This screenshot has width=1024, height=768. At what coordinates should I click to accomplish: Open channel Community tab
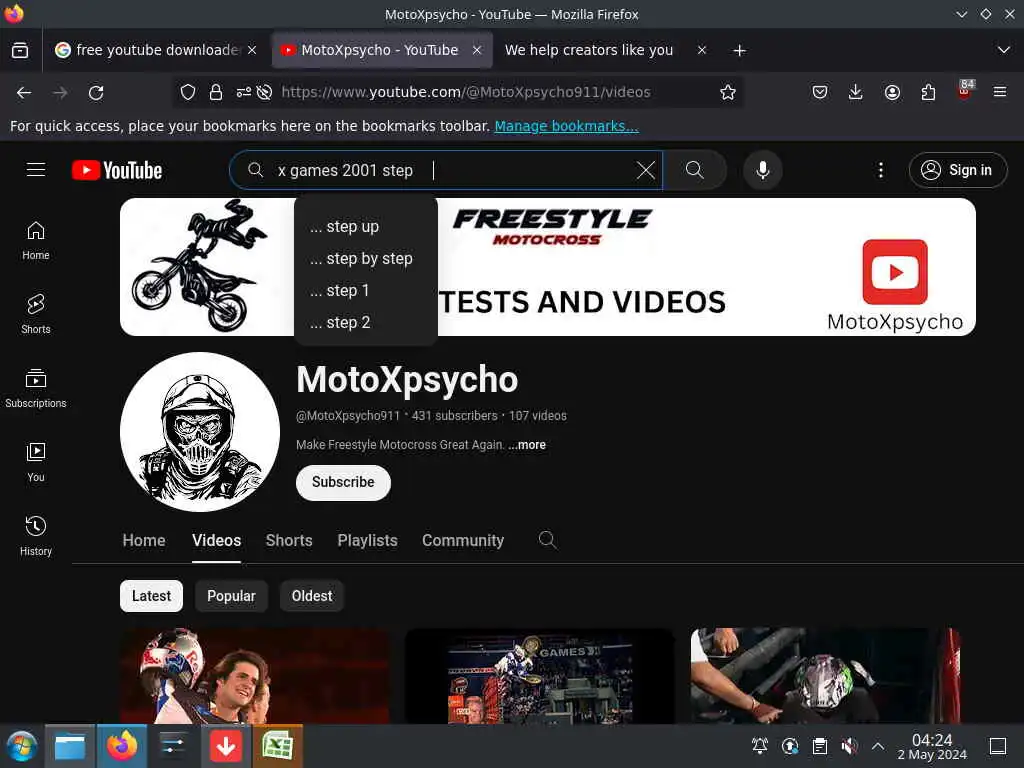click(463, 541)
